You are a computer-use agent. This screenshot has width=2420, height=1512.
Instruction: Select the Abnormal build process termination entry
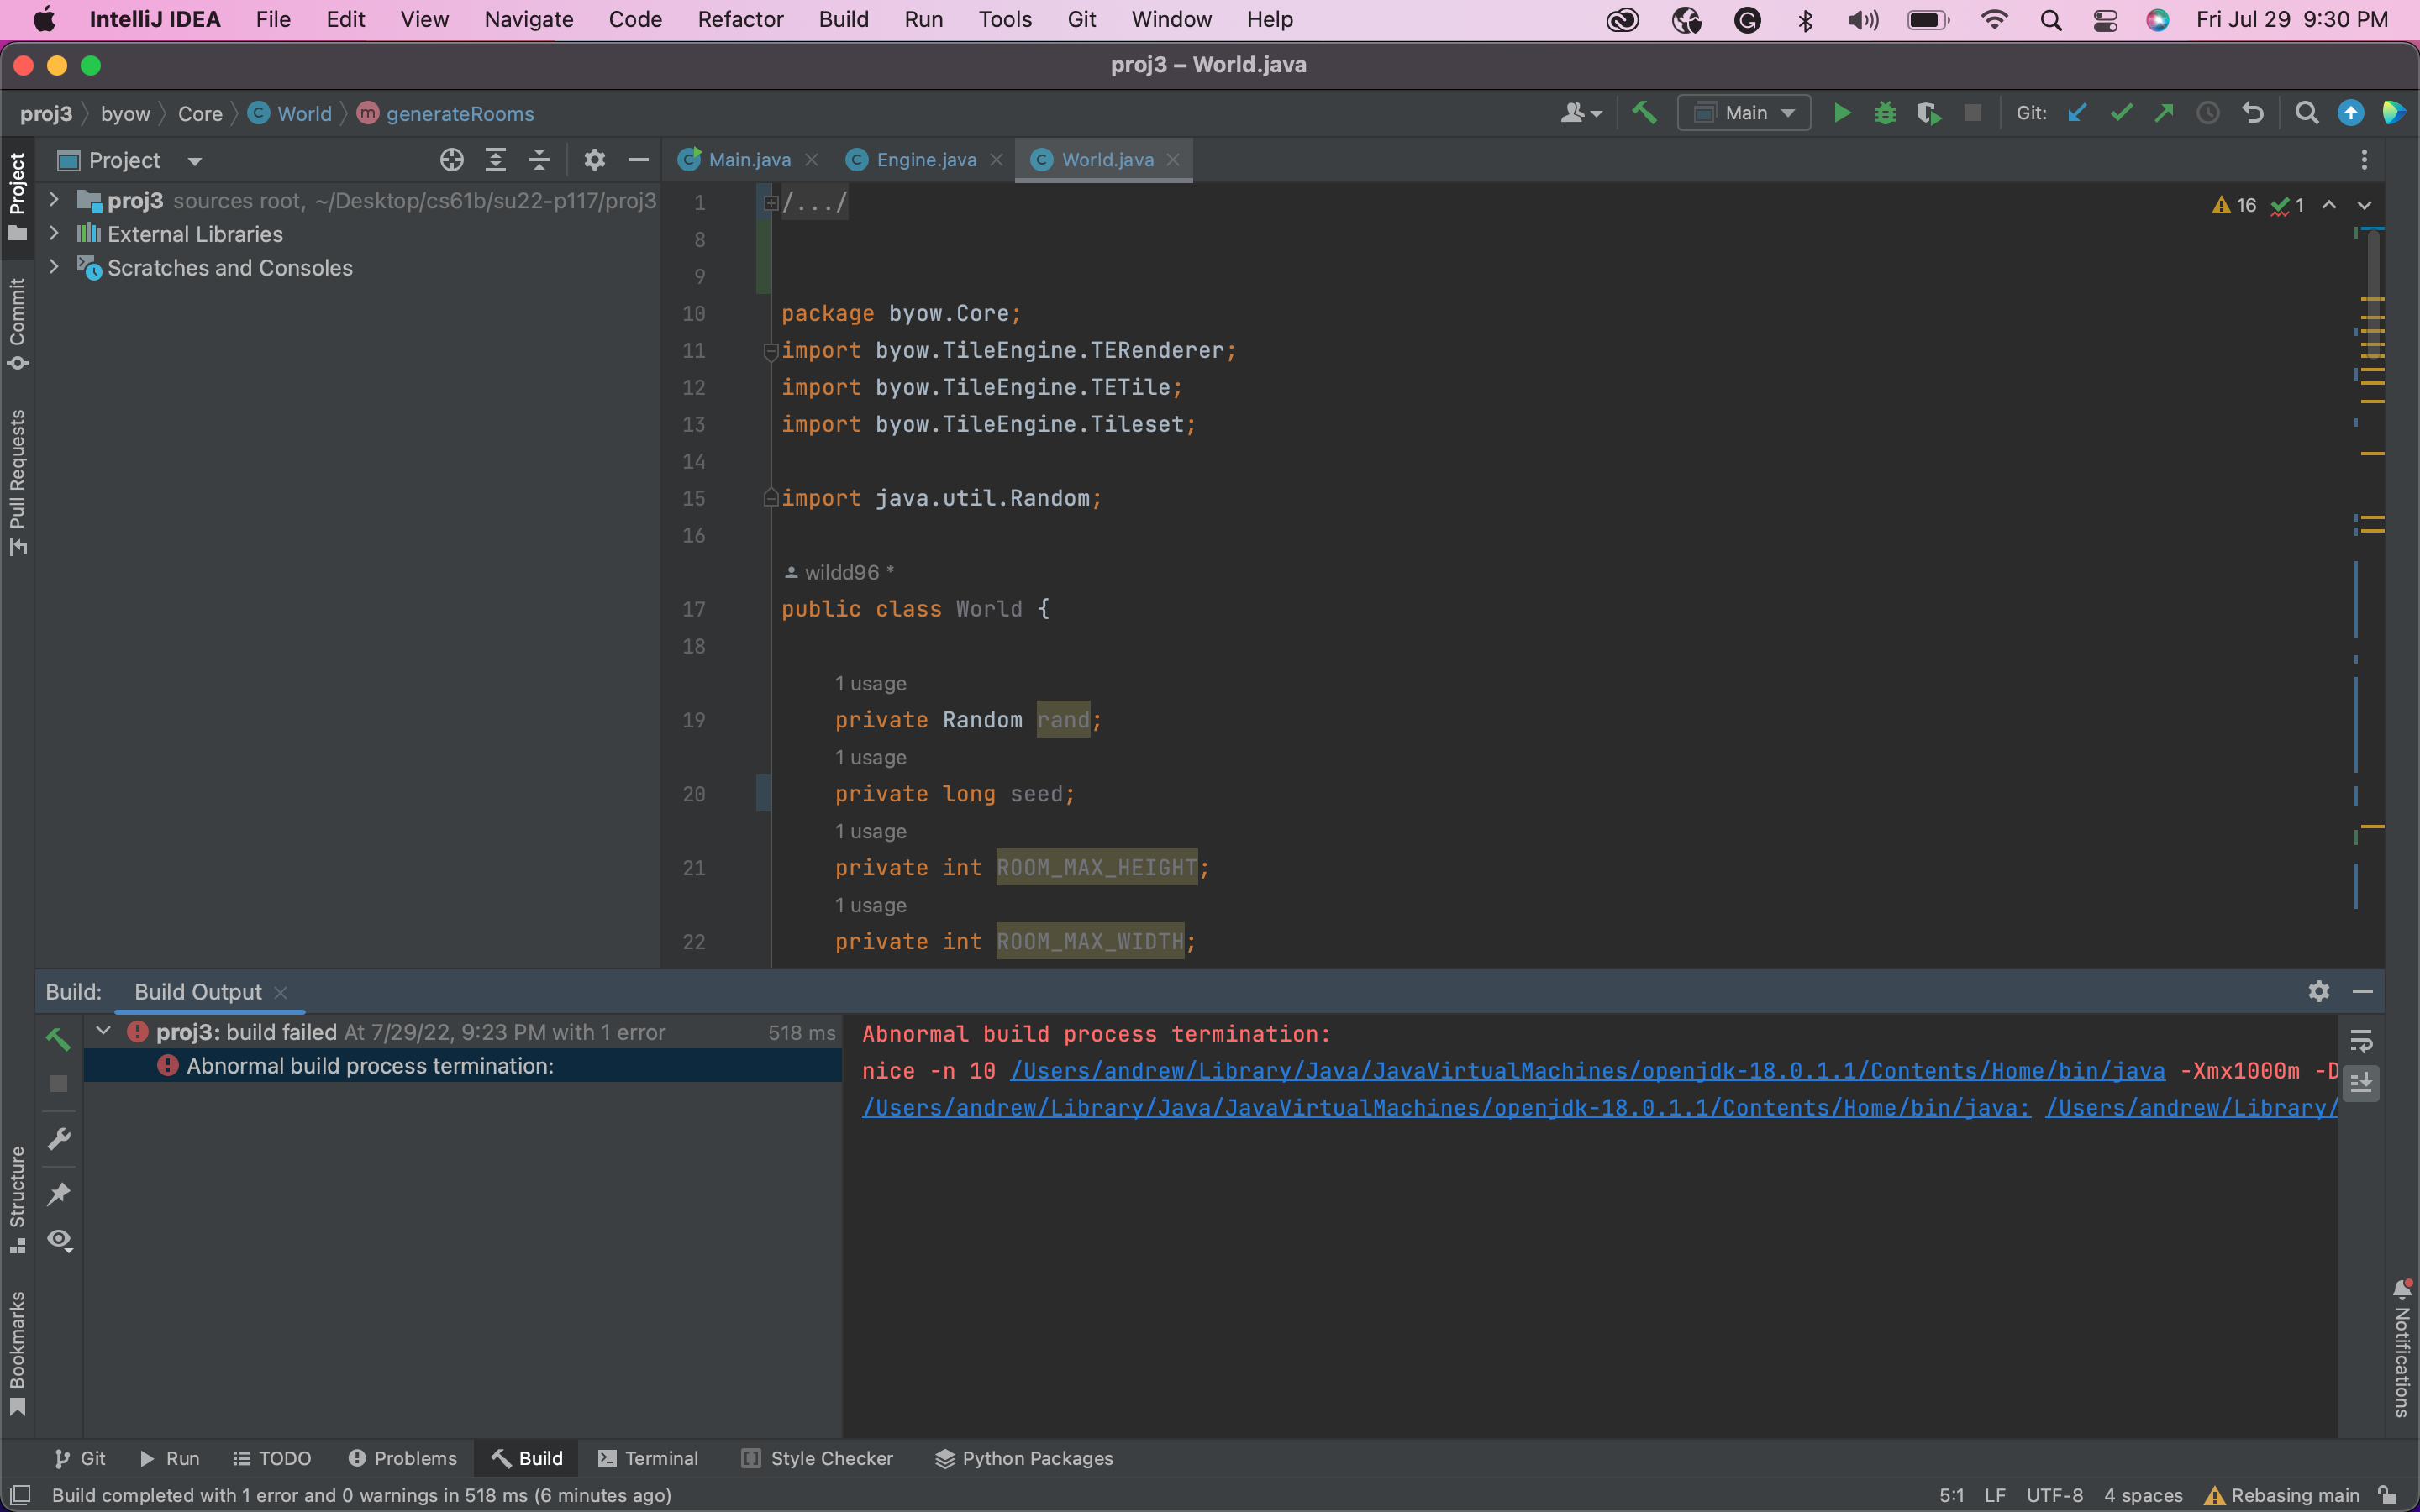click(x=369, y=1066)
